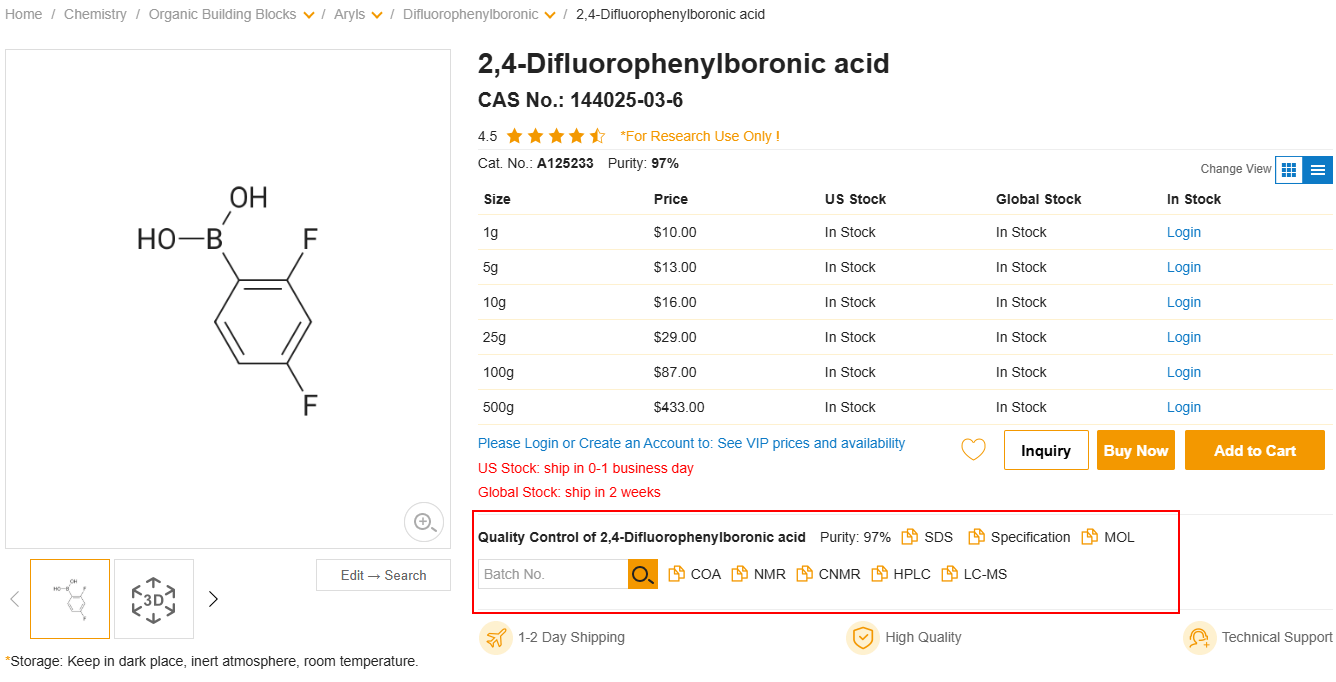This screenshot has width=1336, height=682.
Task: Switch to grid view layout
Action: click(x=1289, y=170)
